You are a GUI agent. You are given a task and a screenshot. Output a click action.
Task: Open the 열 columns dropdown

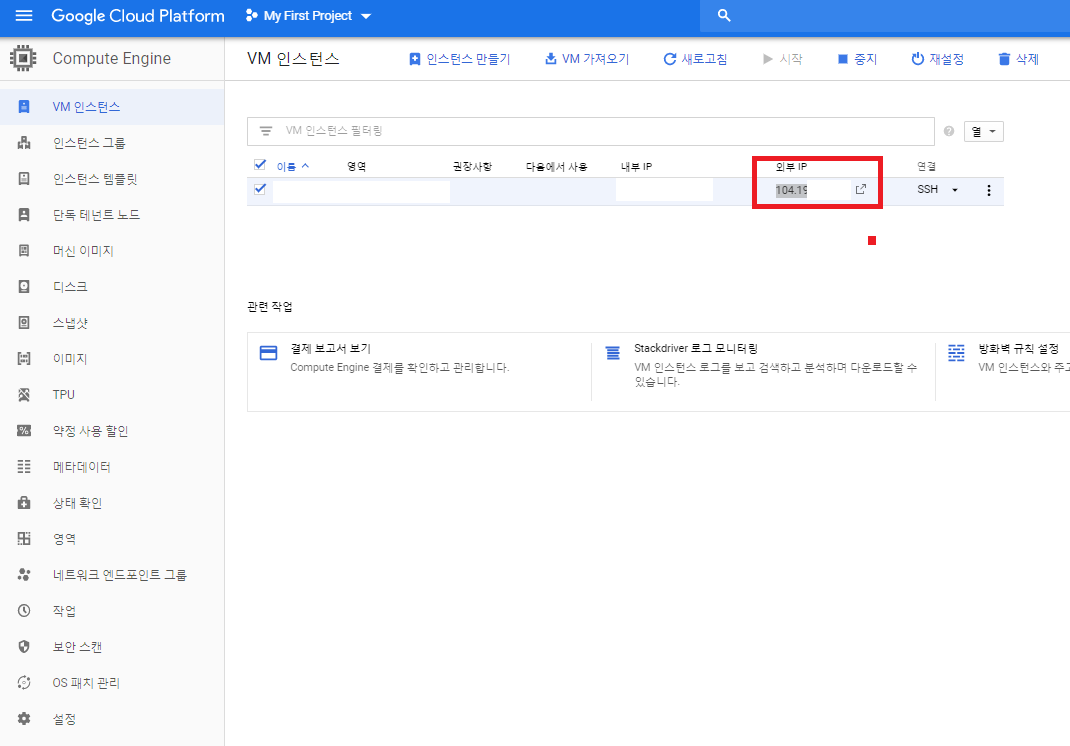(983, 132)
